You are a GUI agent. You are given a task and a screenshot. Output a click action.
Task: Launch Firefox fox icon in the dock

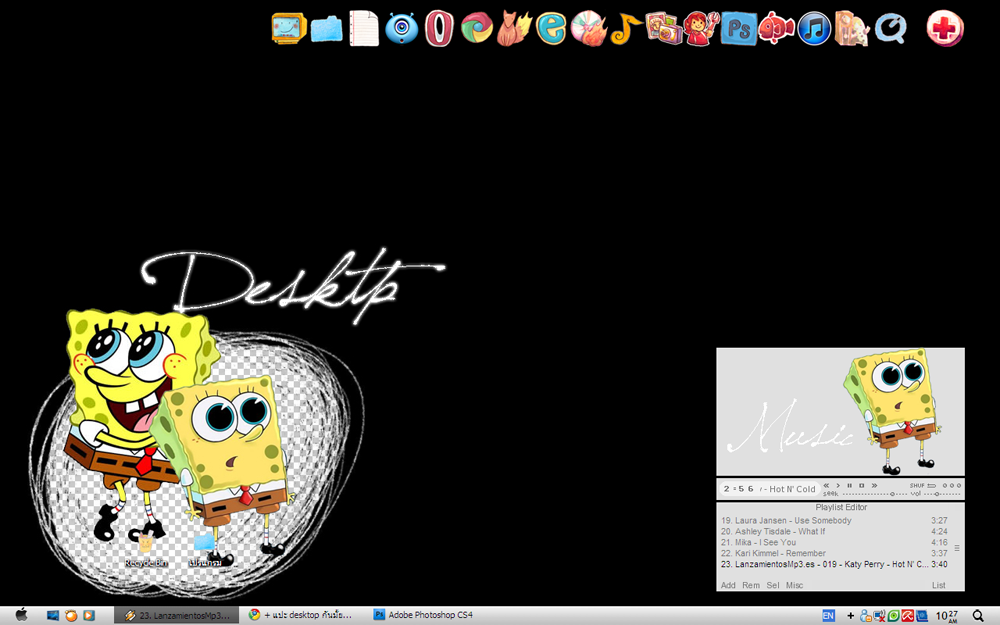tap(514, 28)
